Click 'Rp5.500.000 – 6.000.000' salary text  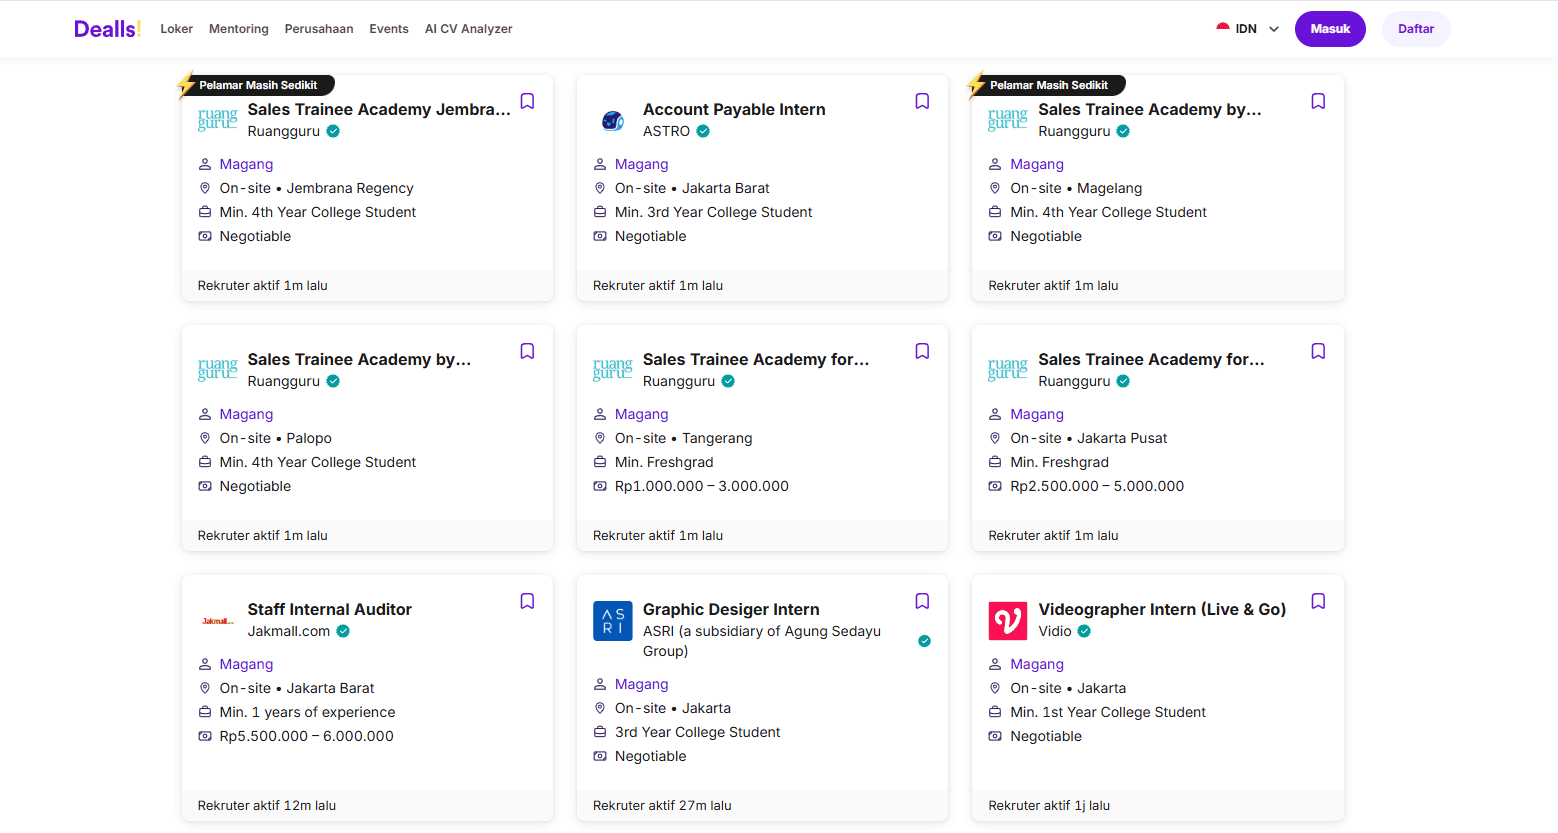307,736
